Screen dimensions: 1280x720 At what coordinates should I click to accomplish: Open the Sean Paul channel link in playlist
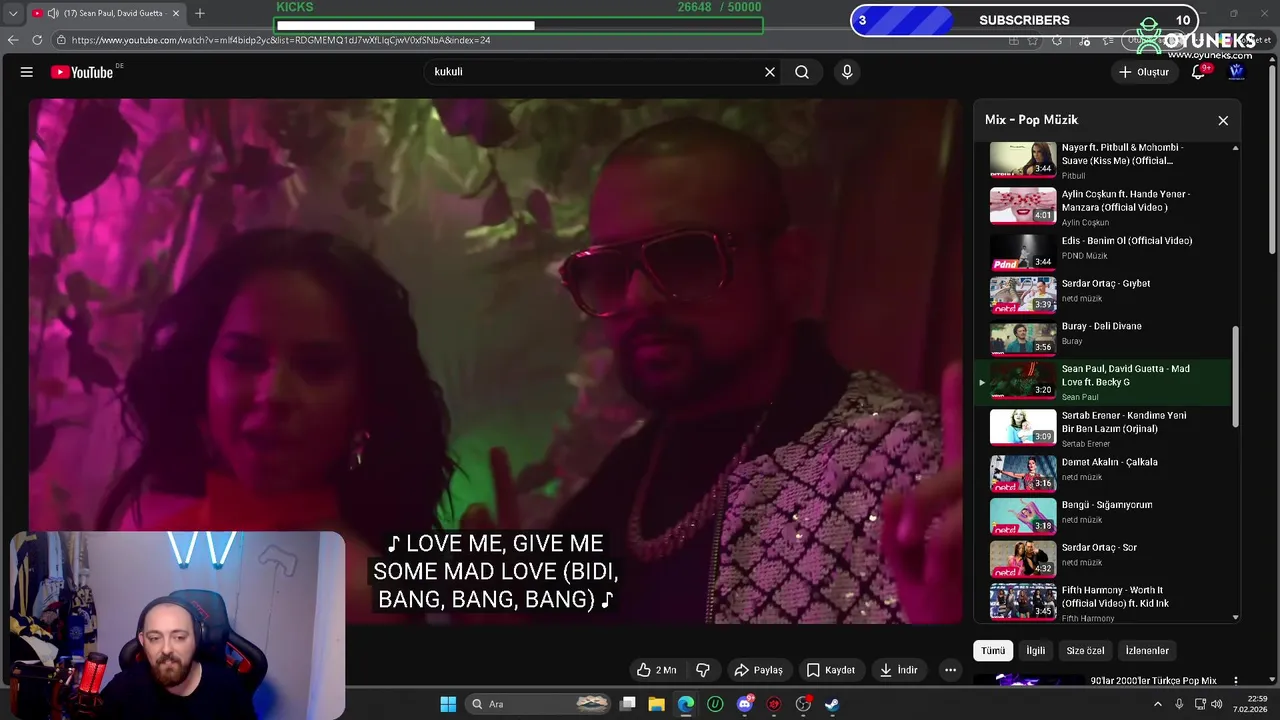pos(1080,397)
